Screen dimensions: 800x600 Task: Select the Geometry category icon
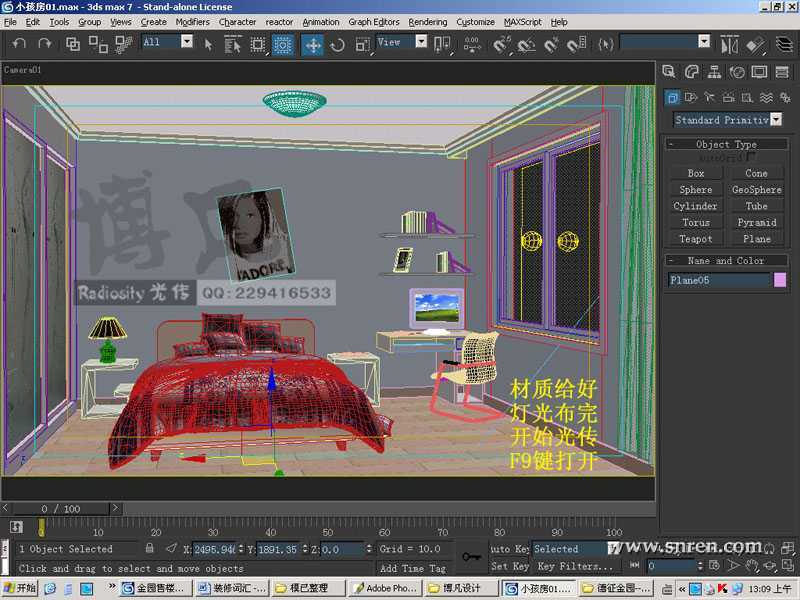[x=672, y=97]
